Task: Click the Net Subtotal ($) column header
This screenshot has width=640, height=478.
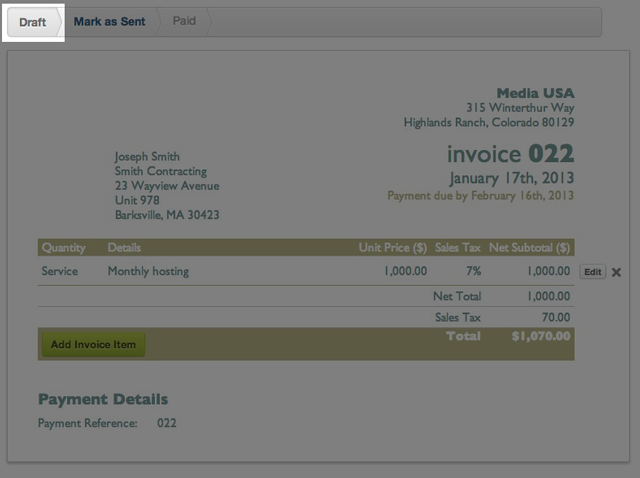Action: point(529,248)
